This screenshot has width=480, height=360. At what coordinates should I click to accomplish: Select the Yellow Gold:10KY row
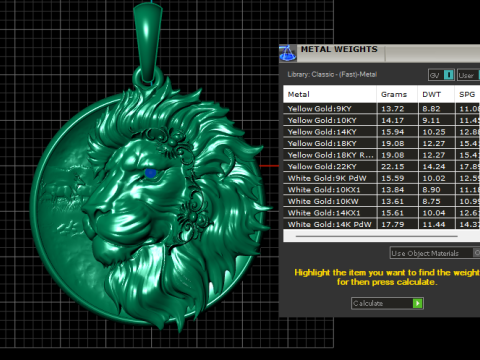(x=382, y=120)
